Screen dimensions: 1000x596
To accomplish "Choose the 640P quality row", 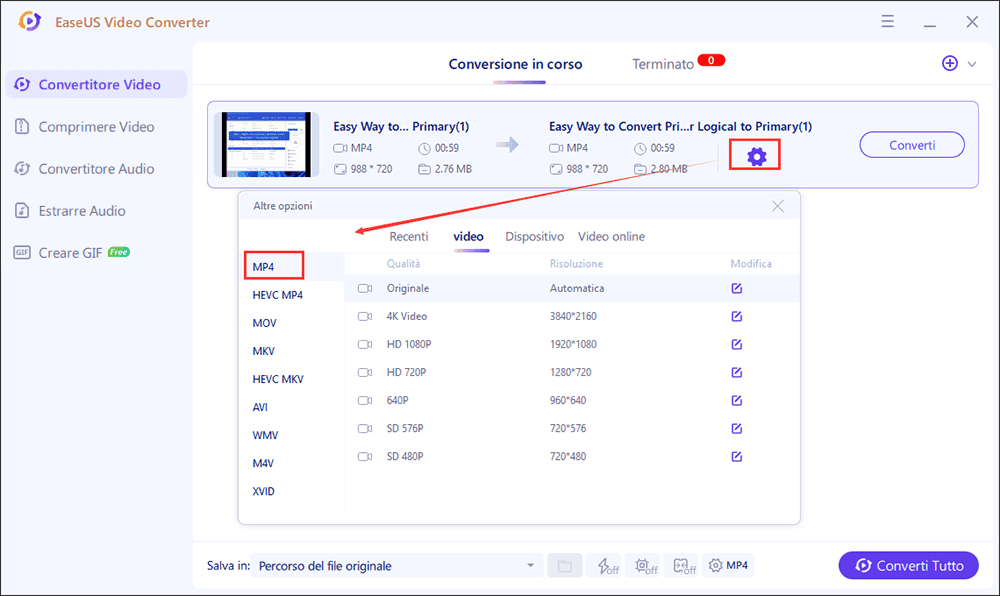I will (571, 400).
